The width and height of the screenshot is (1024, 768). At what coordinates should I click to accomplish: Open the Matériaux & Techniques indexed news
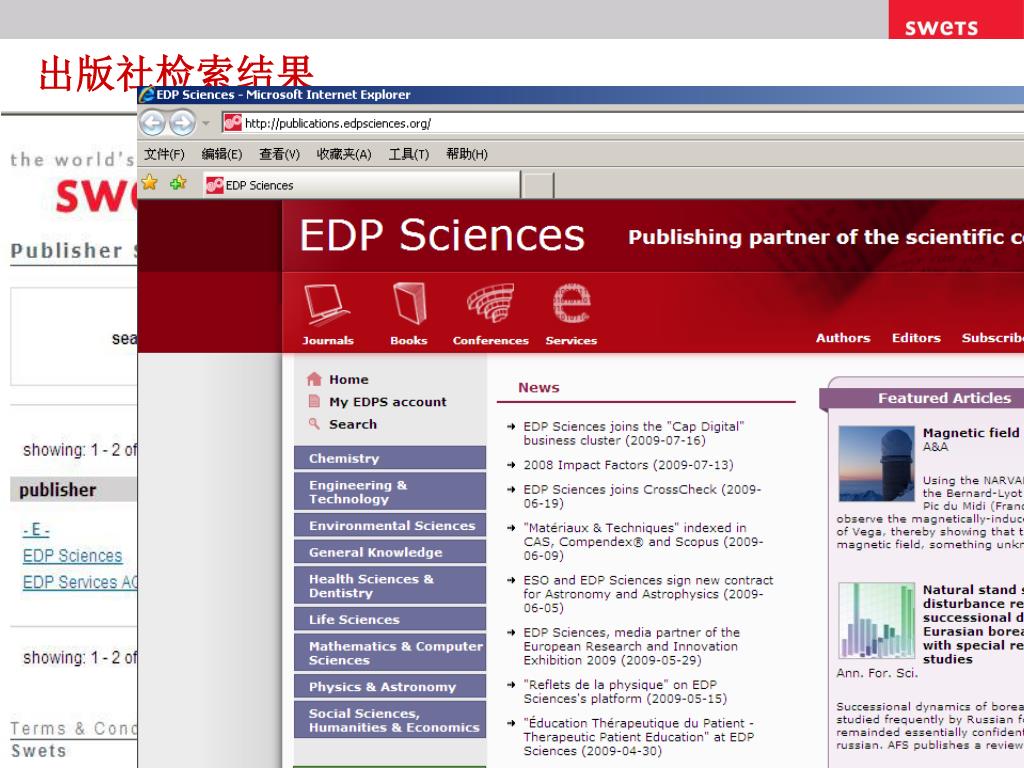click(643, 541)
